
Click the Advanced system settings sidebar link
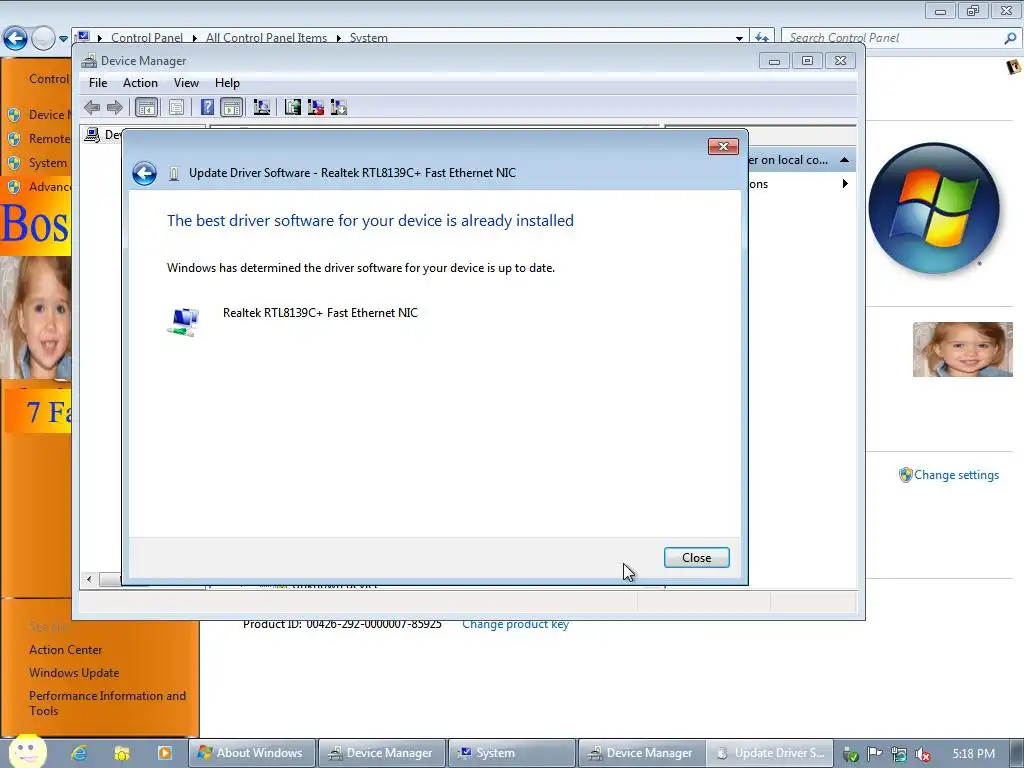coord(50,187)
